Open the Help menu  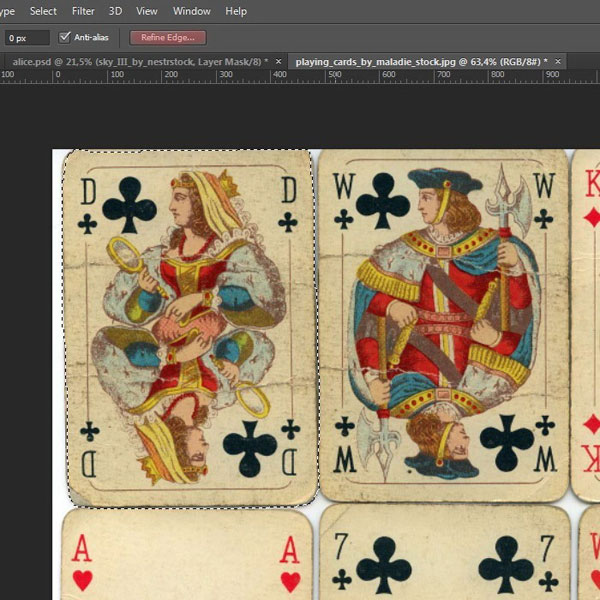pos(236,11)
